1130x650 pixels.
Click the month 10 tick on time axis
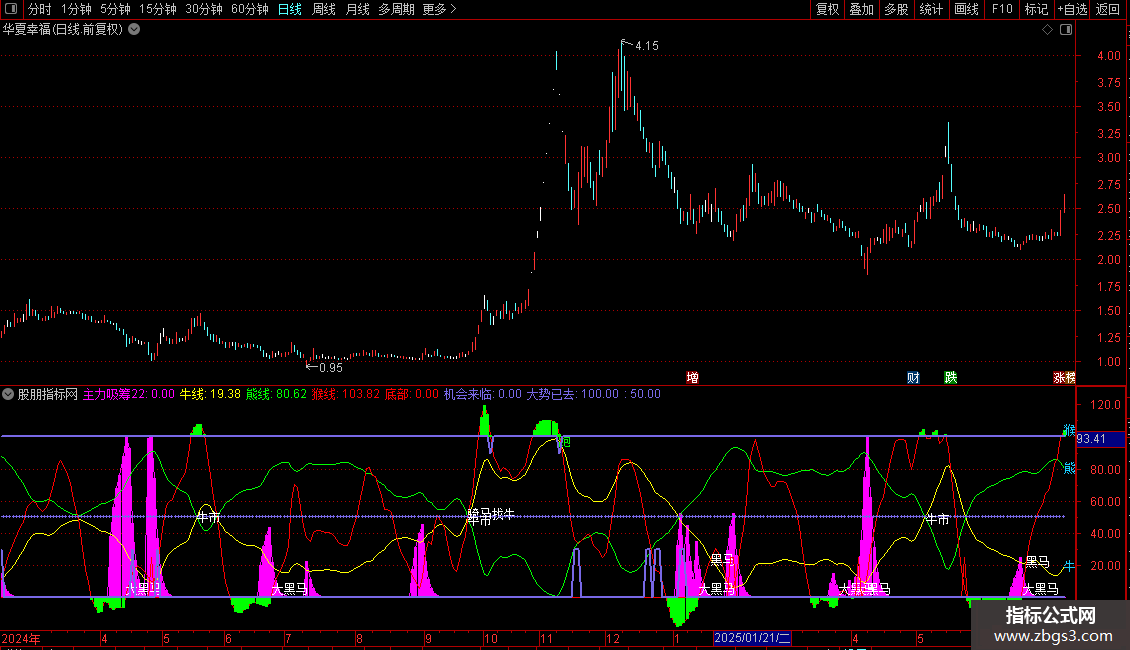point(491,638)
